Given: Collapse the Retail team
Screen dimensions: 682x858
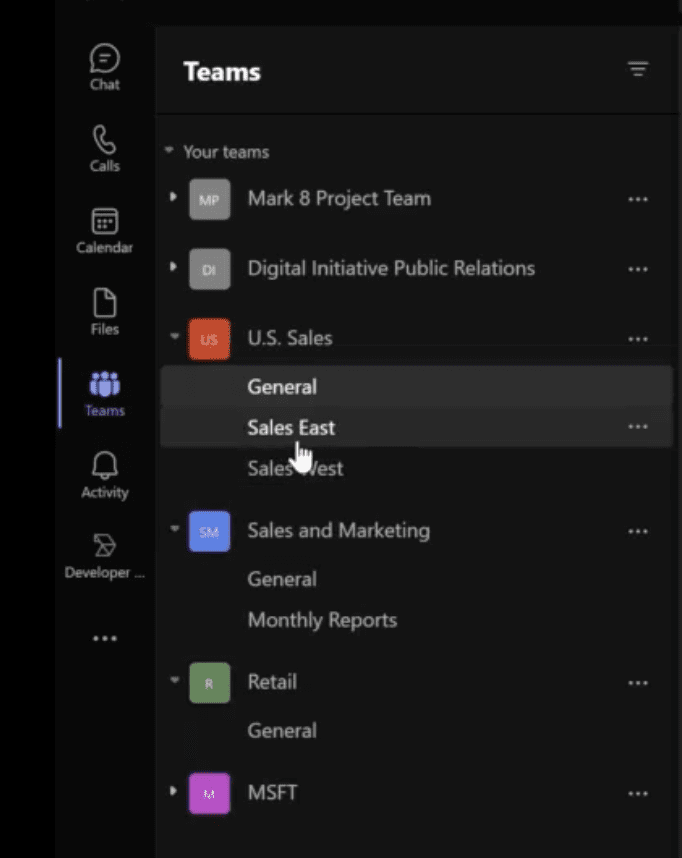Looking at the screenshot, I should 175,680.
